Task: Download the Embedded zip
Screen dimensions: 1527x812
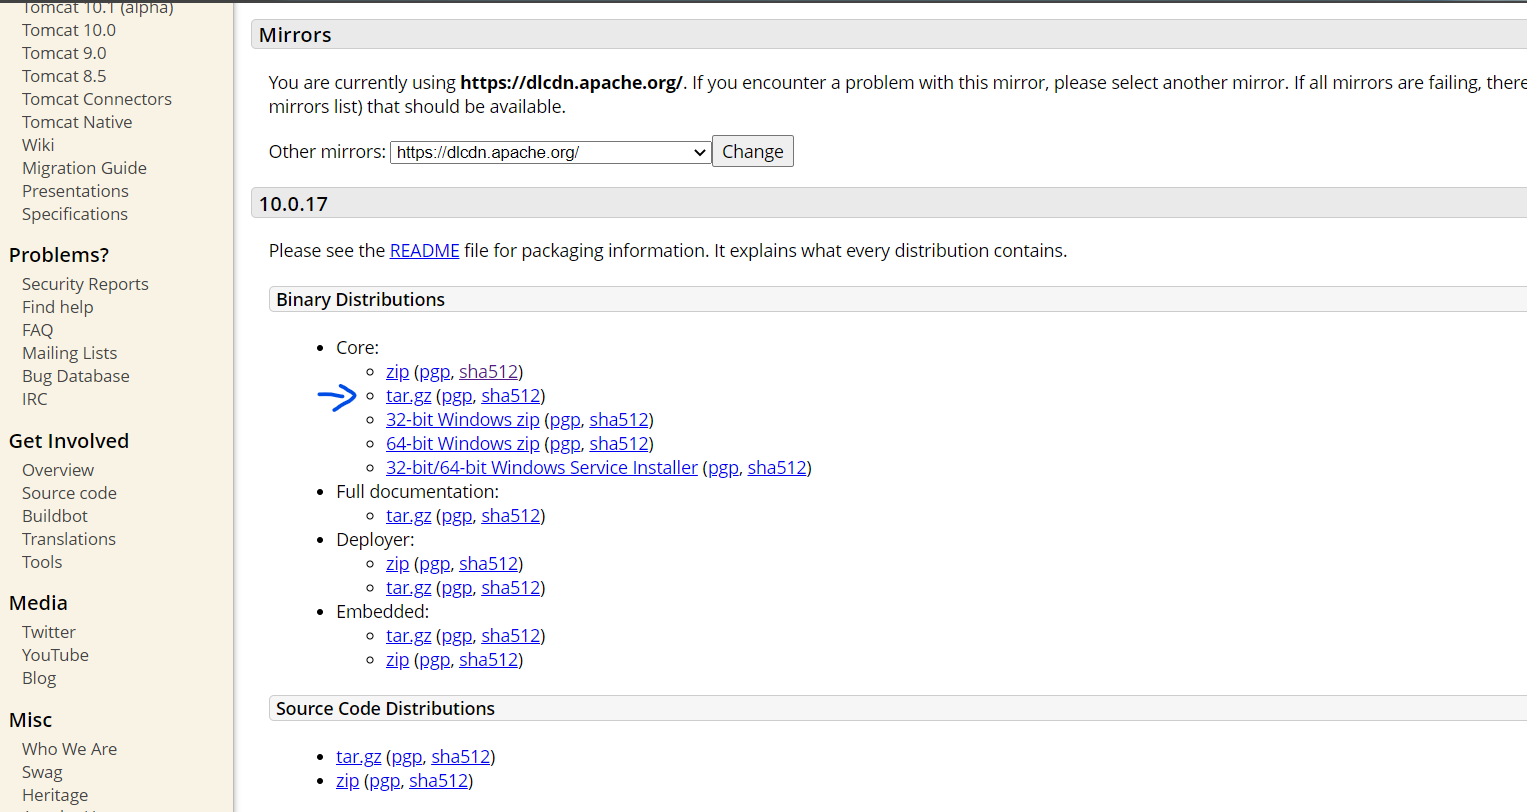Action: [x=398, y=659]
